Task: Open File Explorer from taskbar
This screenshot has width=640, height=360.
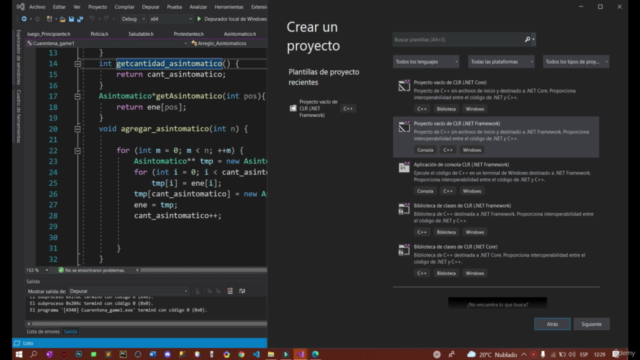Action: click(271, 354)
